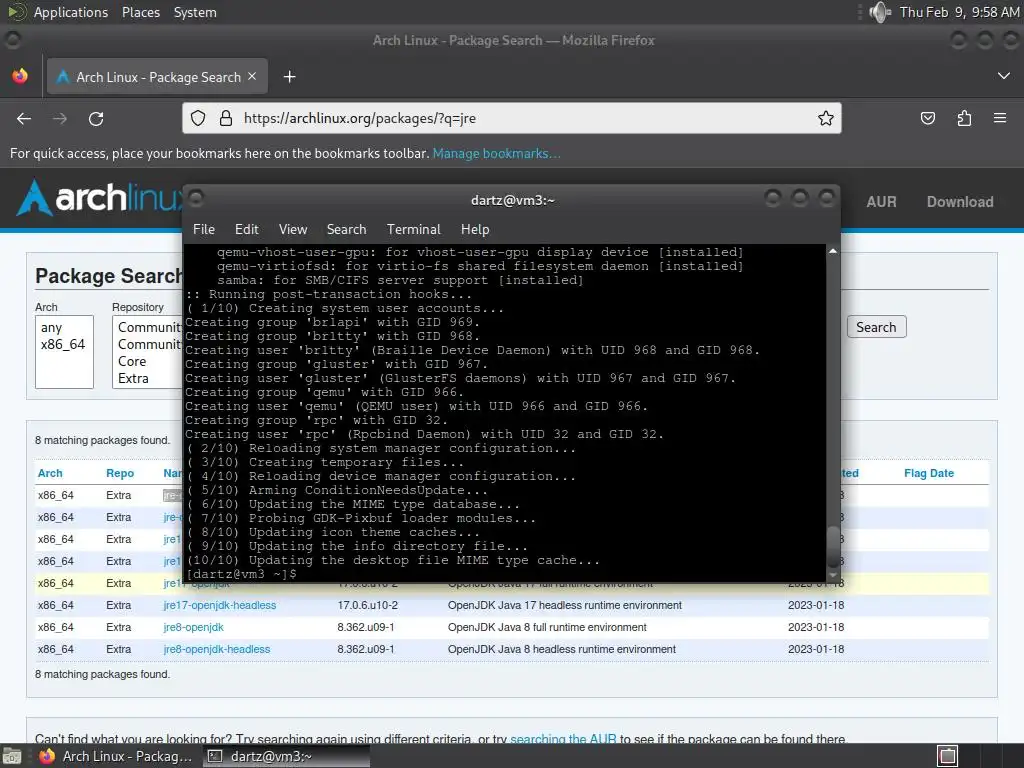Open the tracking protection shield icon
Screen dimensions: 1024x768
coord(198,118)
